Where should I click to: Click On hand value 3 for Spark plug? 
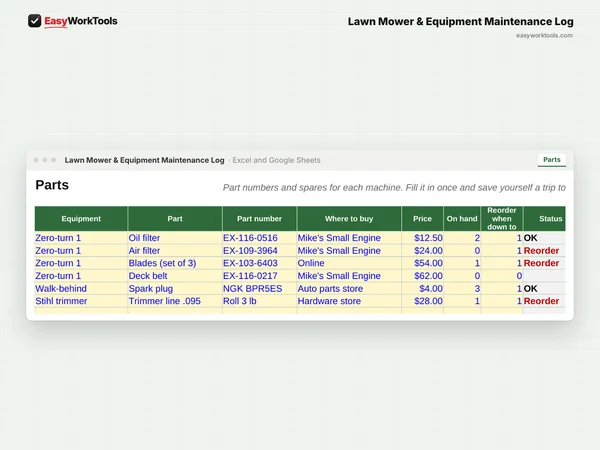pos(462,289)
